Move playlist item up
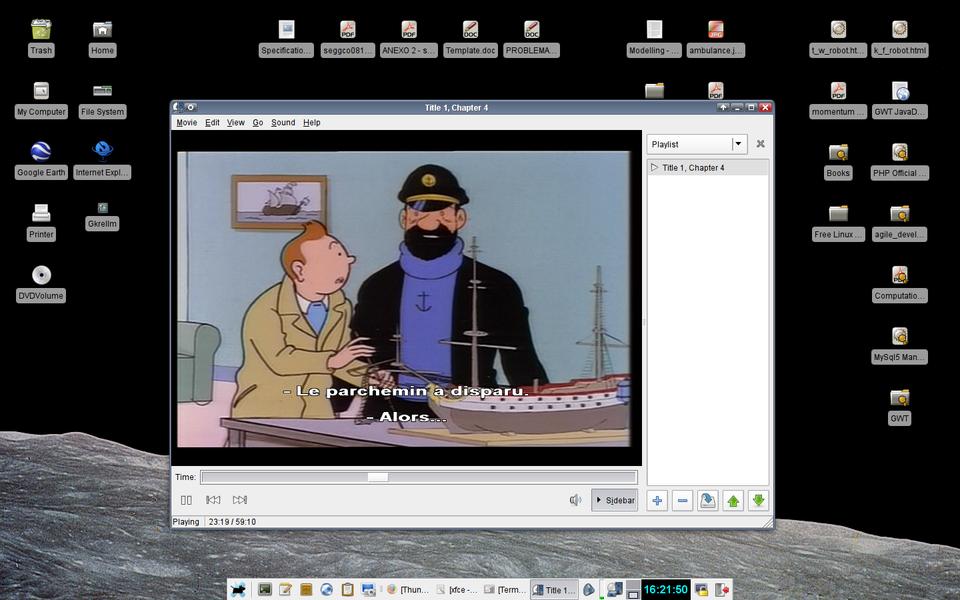The height and width of the screenshot is (600, 960). coord(733,501)
